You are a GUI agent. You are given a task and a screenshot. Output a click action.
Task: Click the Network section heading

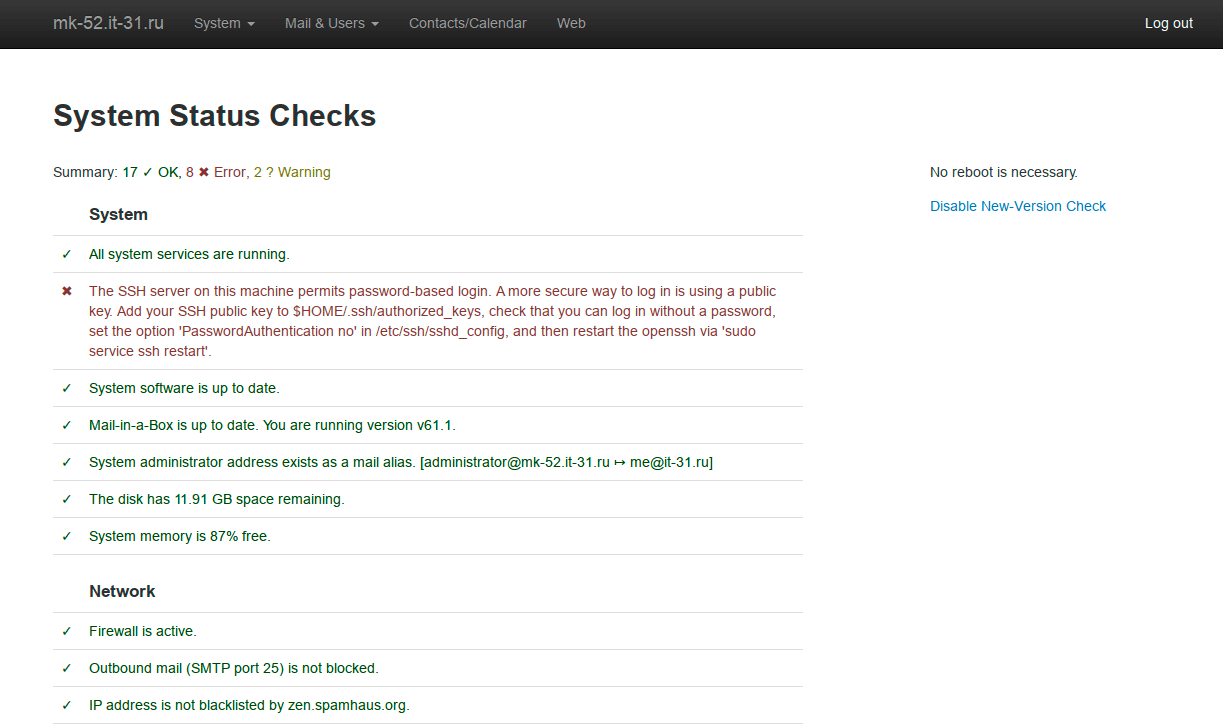[x=122, y=591]
